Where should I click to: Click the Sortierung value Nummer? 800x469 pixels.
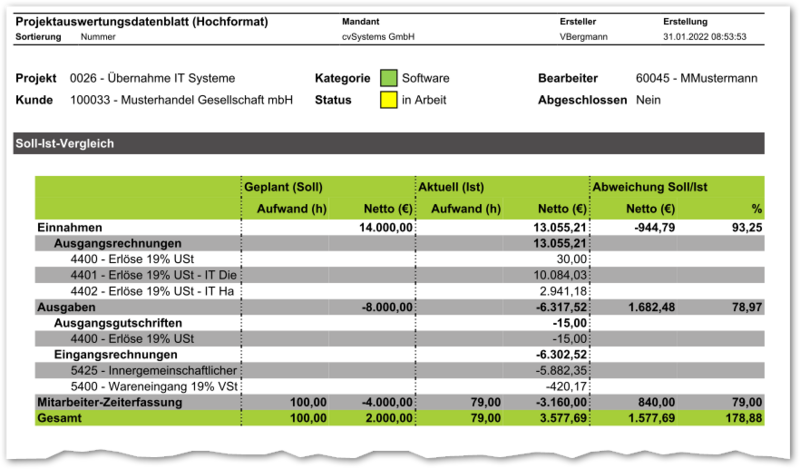98,37
